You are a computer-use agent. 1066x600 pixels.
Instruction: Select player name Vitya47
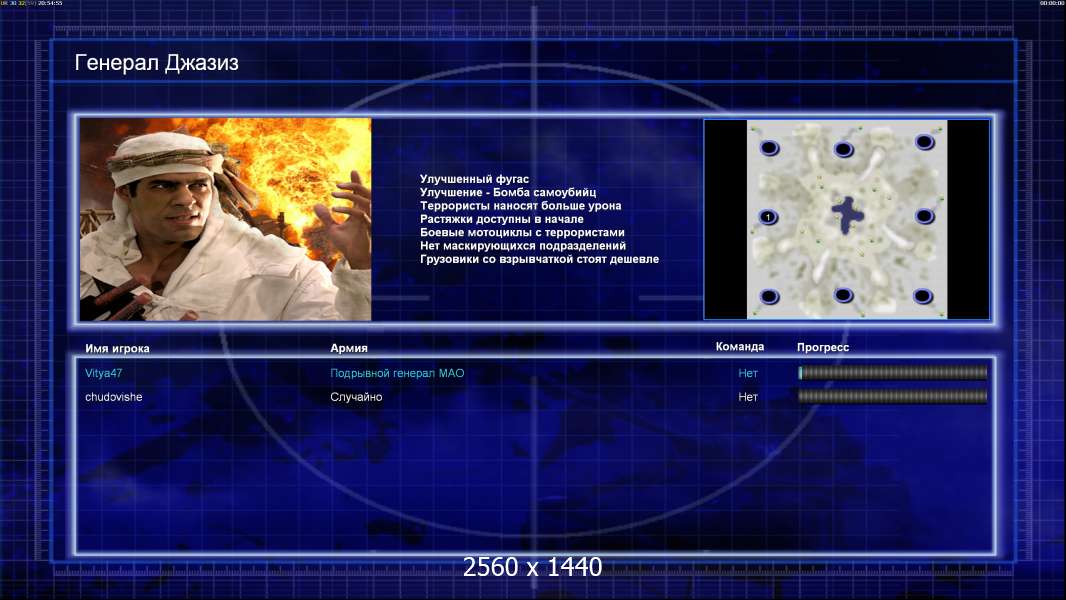click(103, 373)
